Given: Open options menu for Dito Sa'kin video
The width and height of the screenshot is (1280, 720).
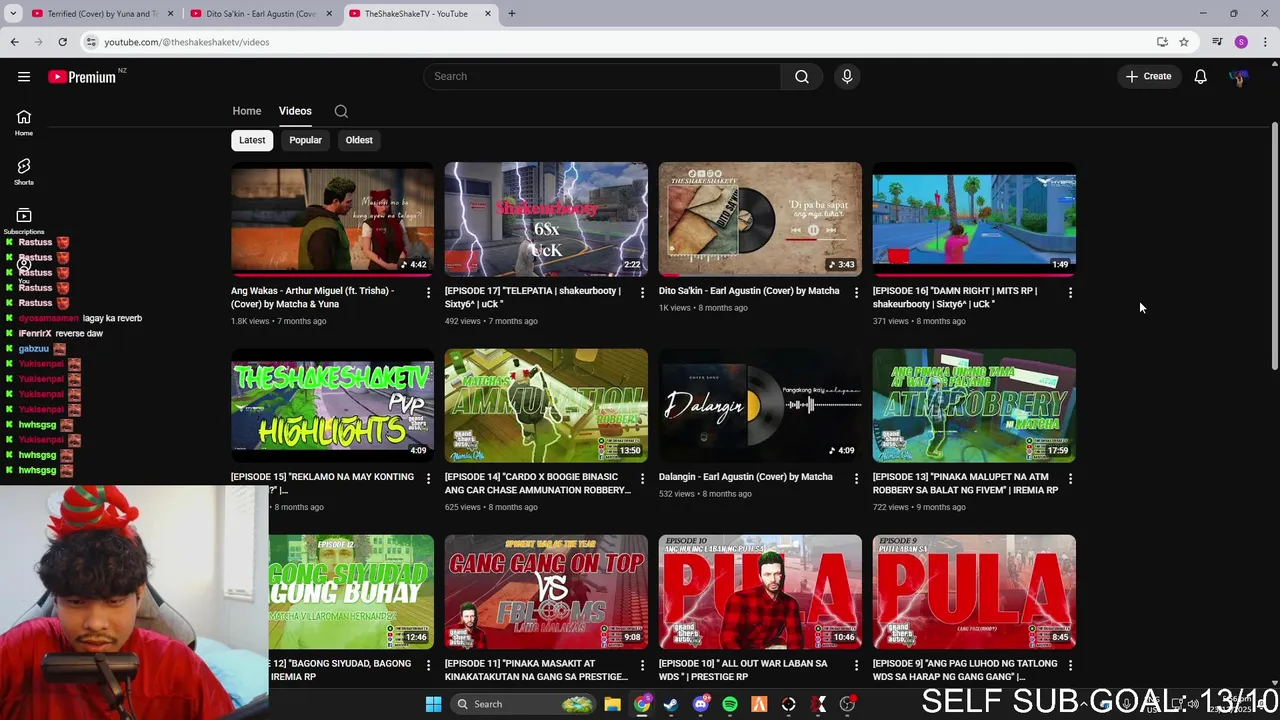Looking at the screenshot, I should coord(856,293).
